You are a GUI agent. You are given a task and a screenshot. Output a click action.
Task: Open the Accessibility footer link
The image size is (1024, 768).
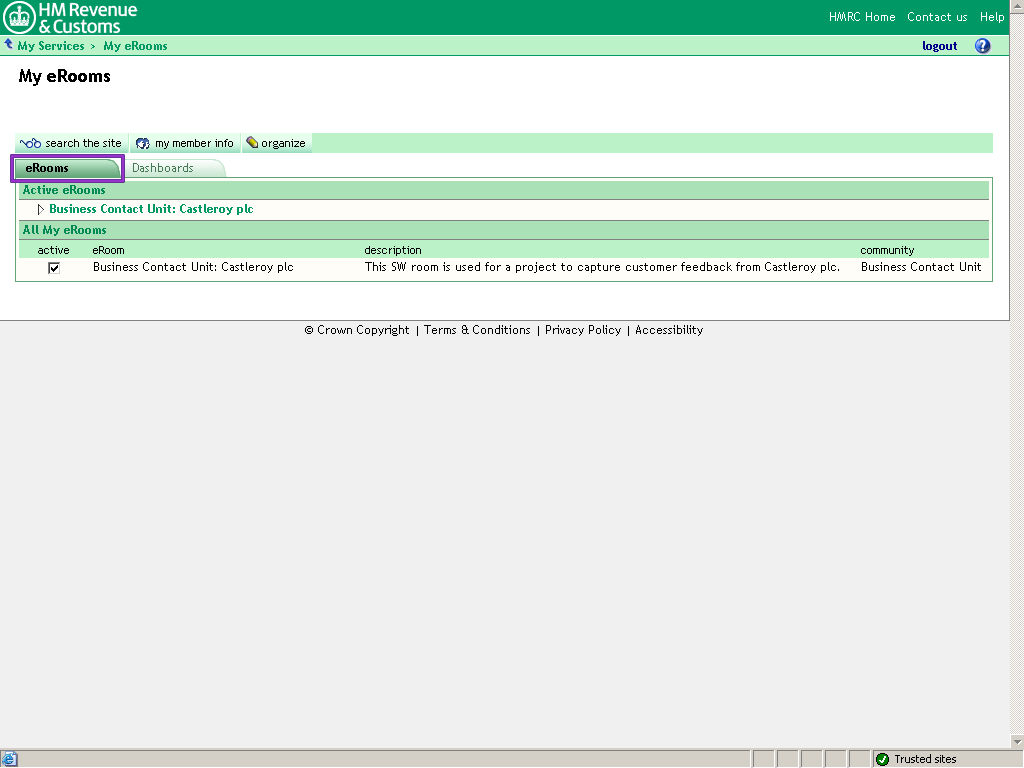[669, 330]
